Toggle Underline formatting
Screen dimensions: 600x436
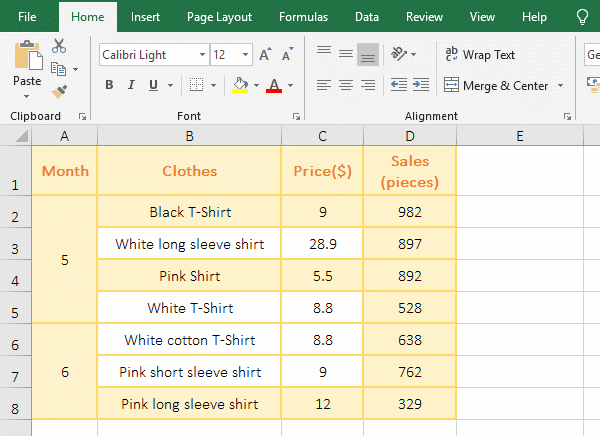click(x=153, y=85)
